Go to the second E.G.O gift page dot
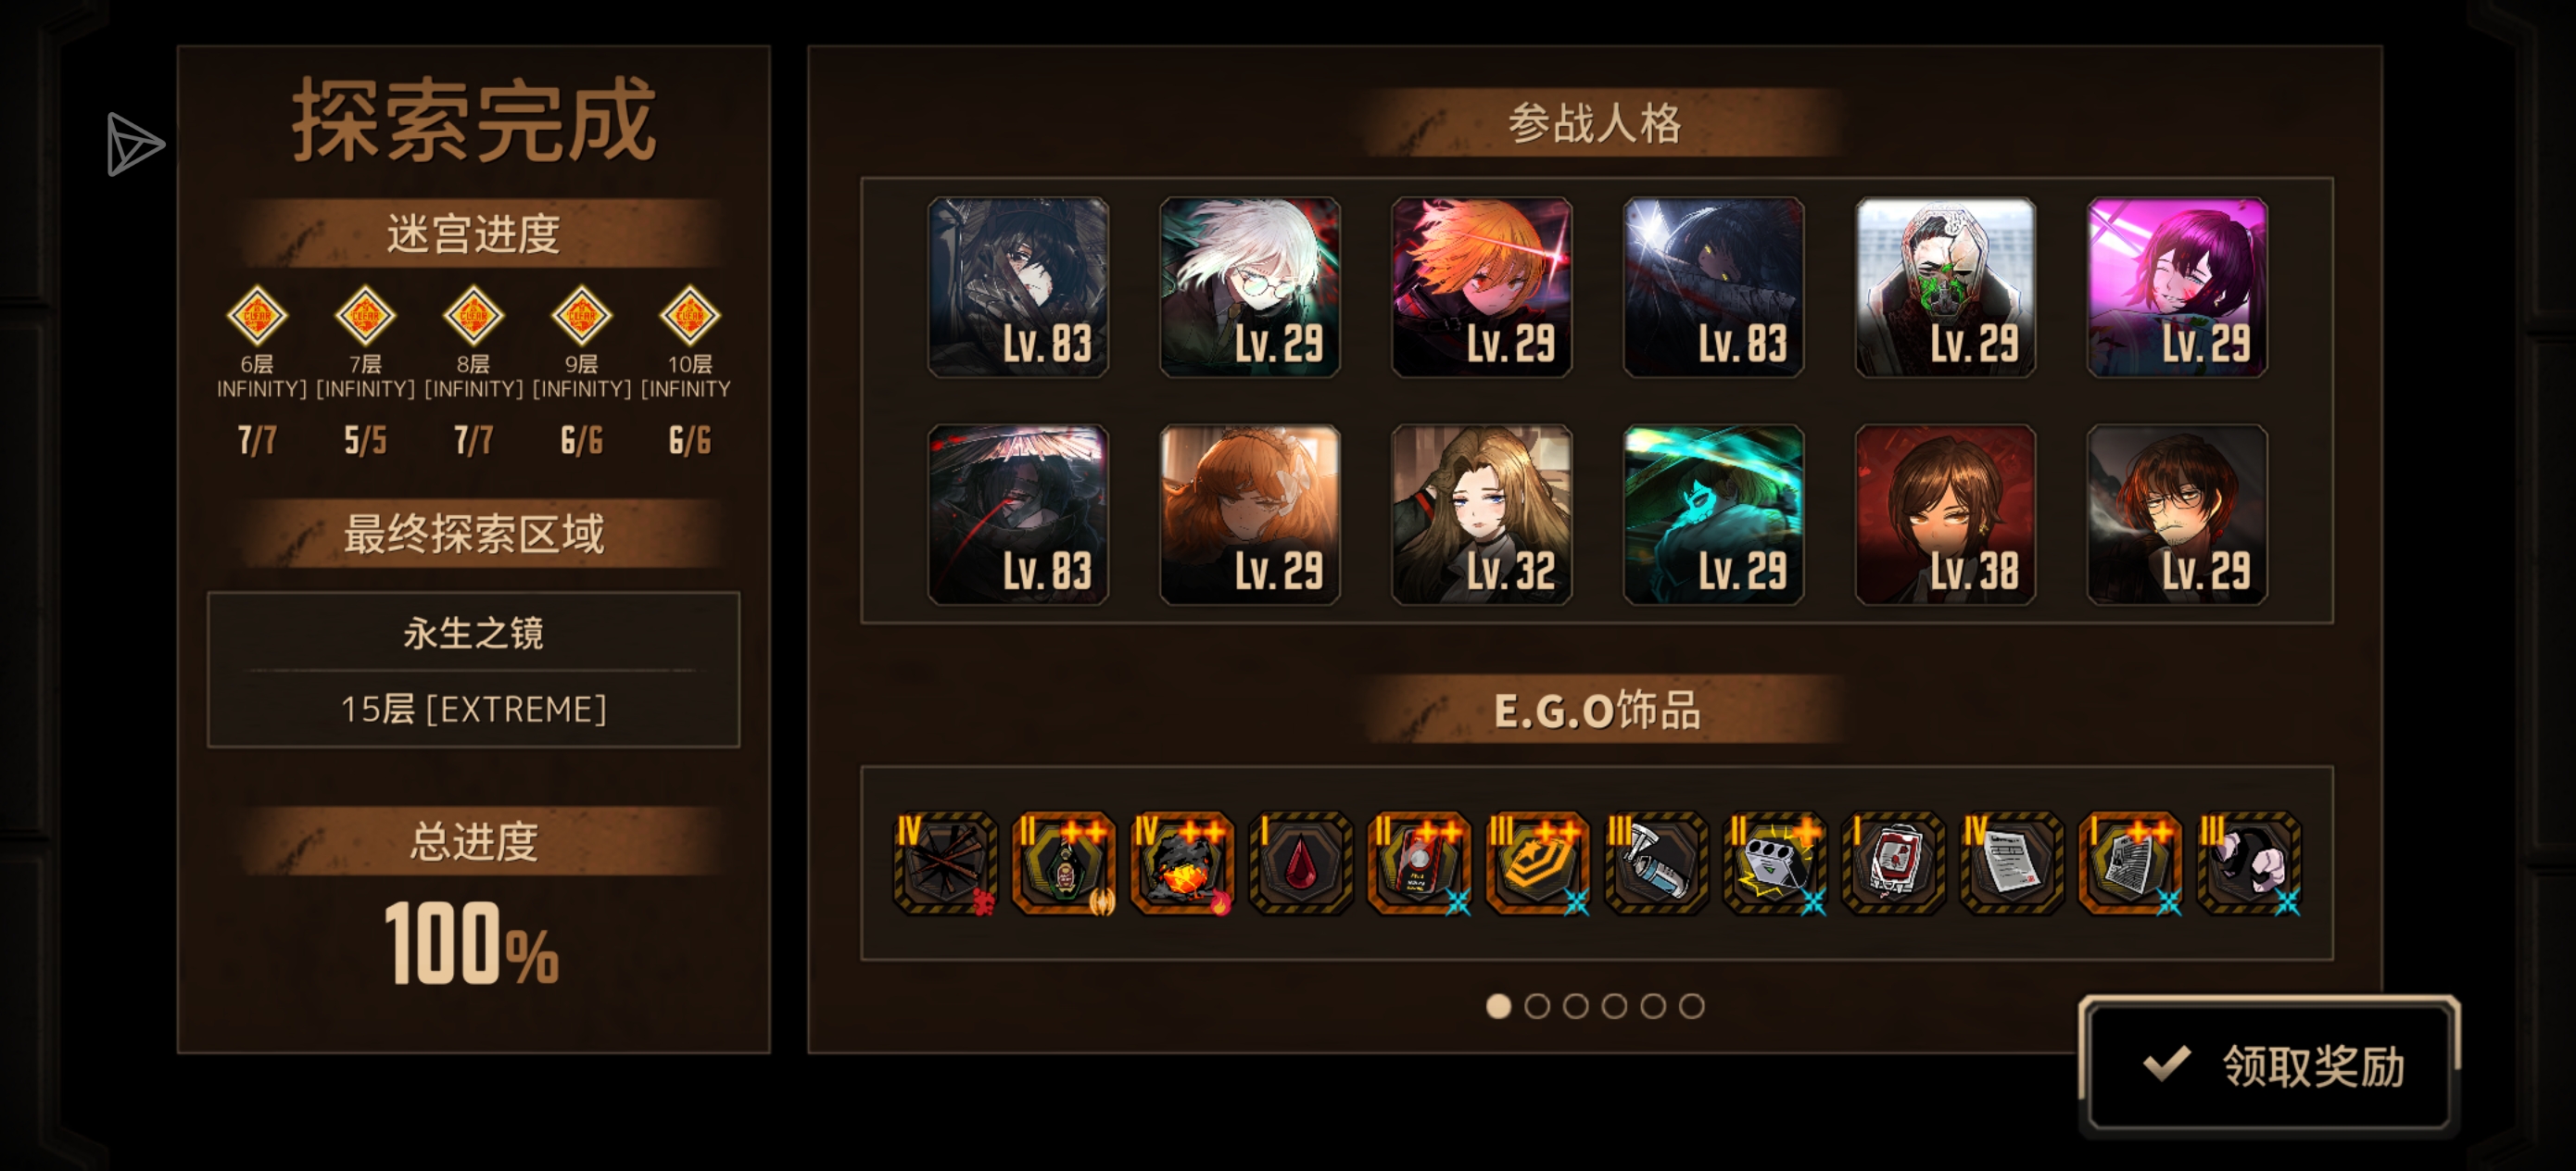This screenshot has height=1171, width=2576. coord(1537,1006)
